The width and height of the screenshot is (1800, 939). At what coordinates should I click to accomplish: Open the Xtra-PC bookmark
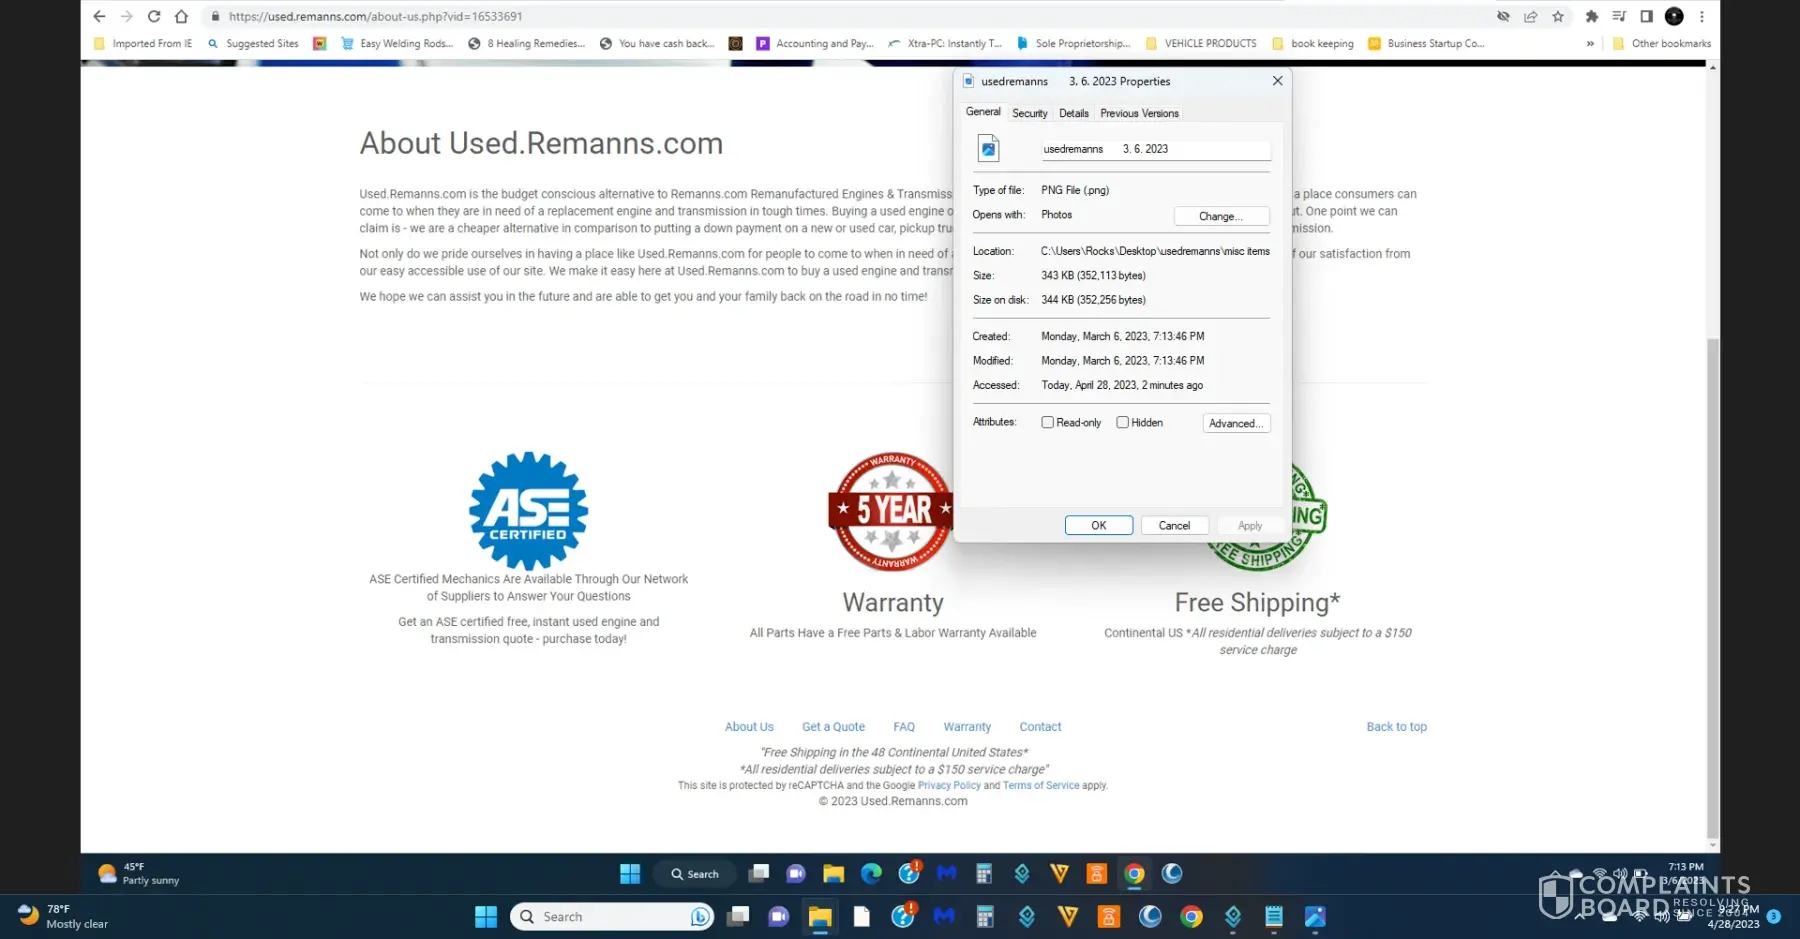click(945, 43)
